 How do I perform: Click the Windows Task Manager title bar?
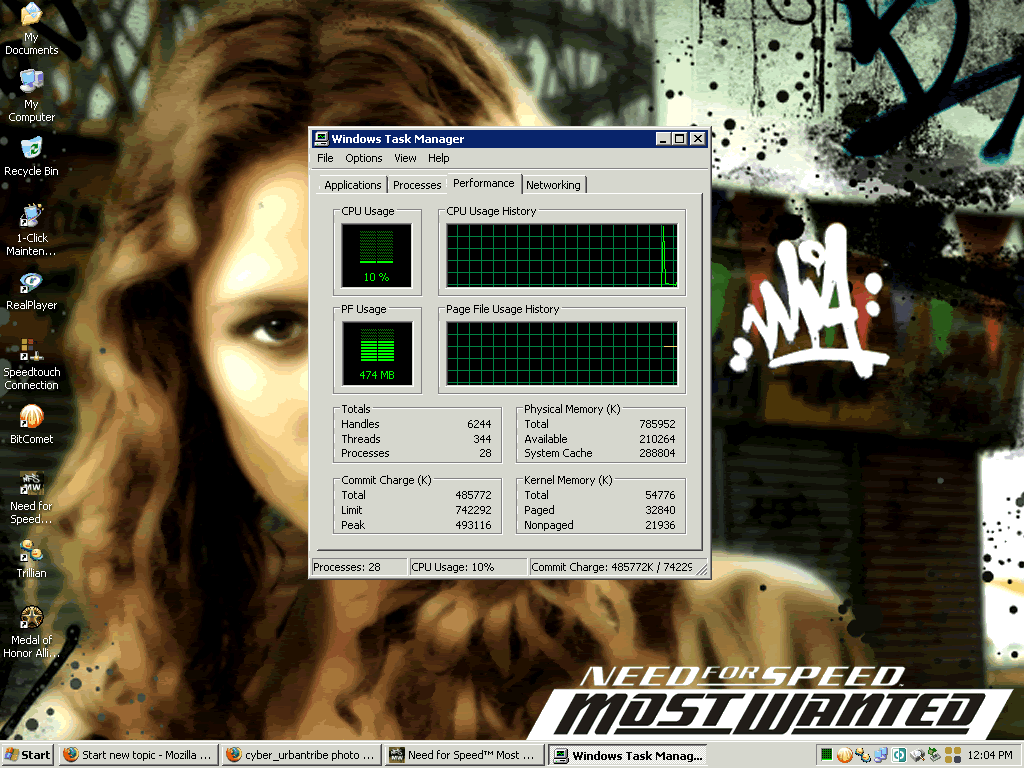[509, 138]
